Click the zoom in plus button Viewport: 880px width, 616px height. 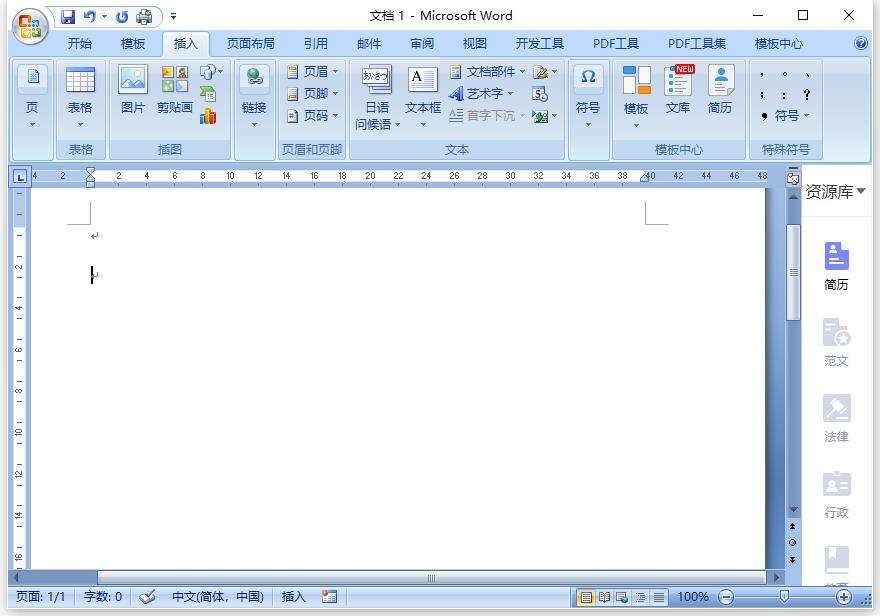point(844,597)
